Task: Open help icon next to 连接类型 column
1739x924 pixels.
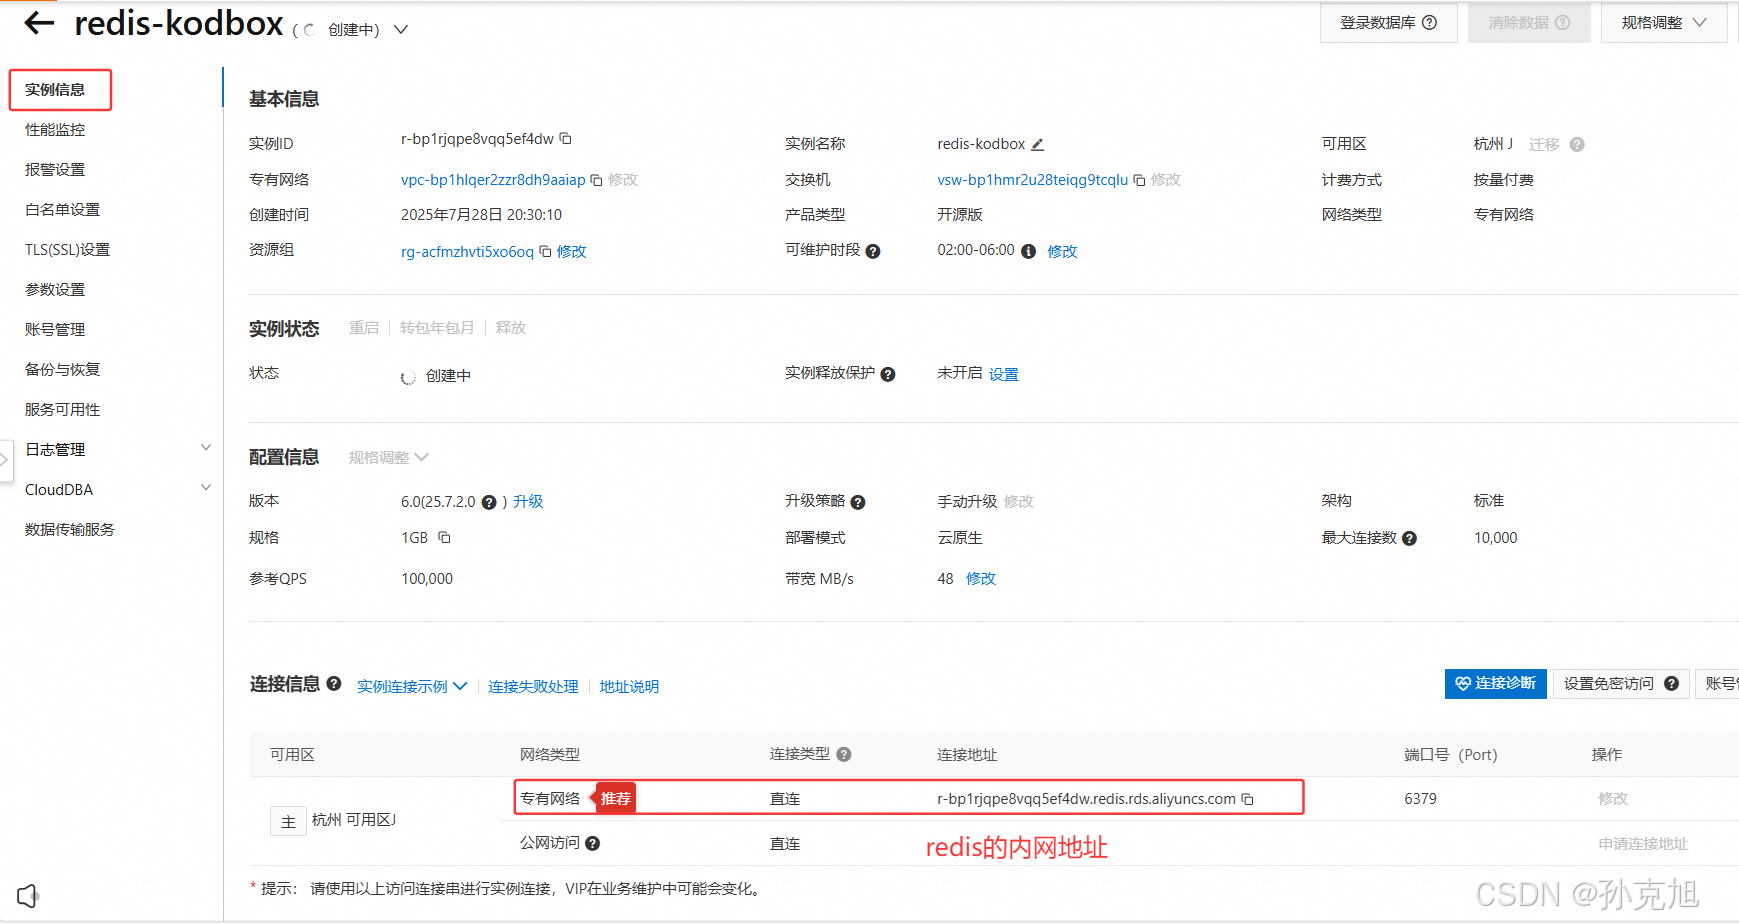Action: pyautogui.click(x=844, y=754)
